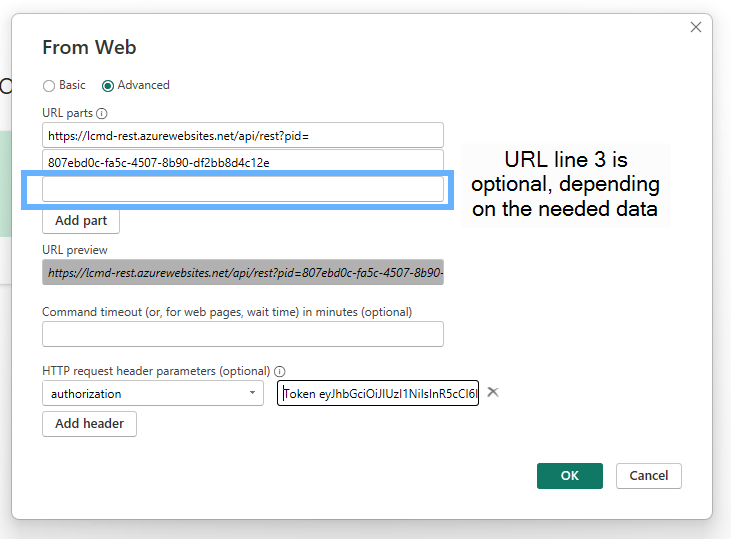Click the From Web dialog title
The image size is (731, 539).
click(89, 47)
